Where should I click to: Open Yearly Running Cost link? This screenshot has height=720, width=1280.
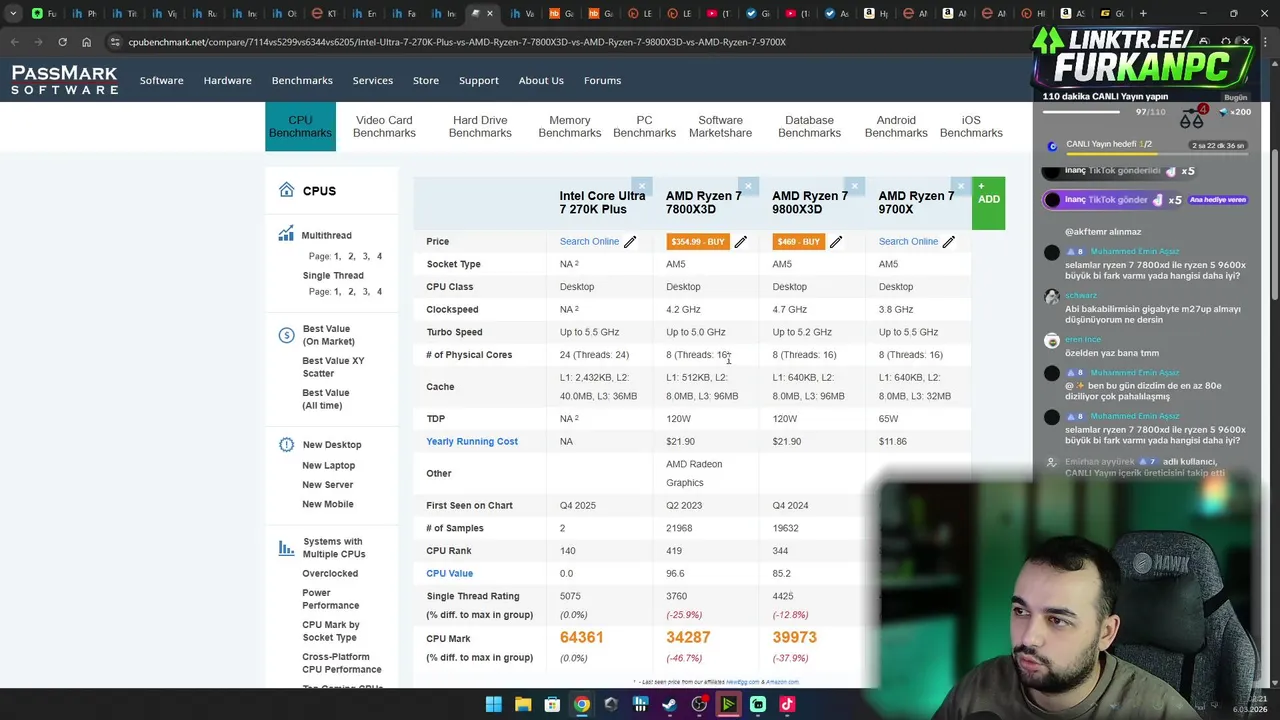tap(472, 441)
